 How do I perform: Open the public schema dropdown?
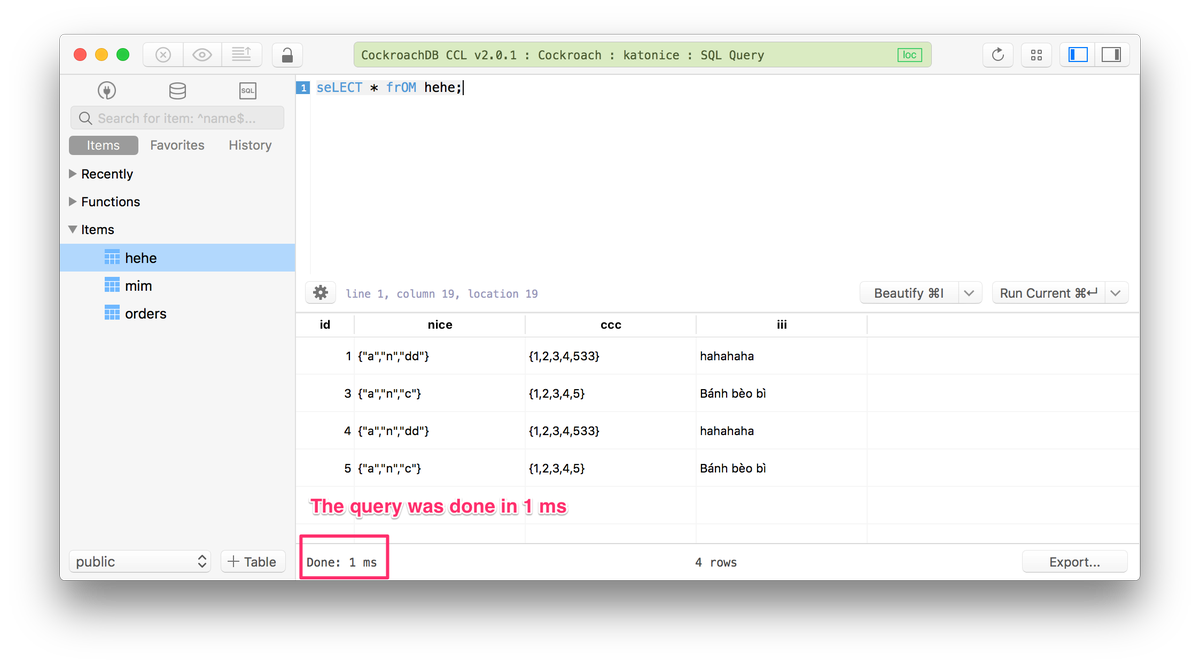click(x=139, y=562)
